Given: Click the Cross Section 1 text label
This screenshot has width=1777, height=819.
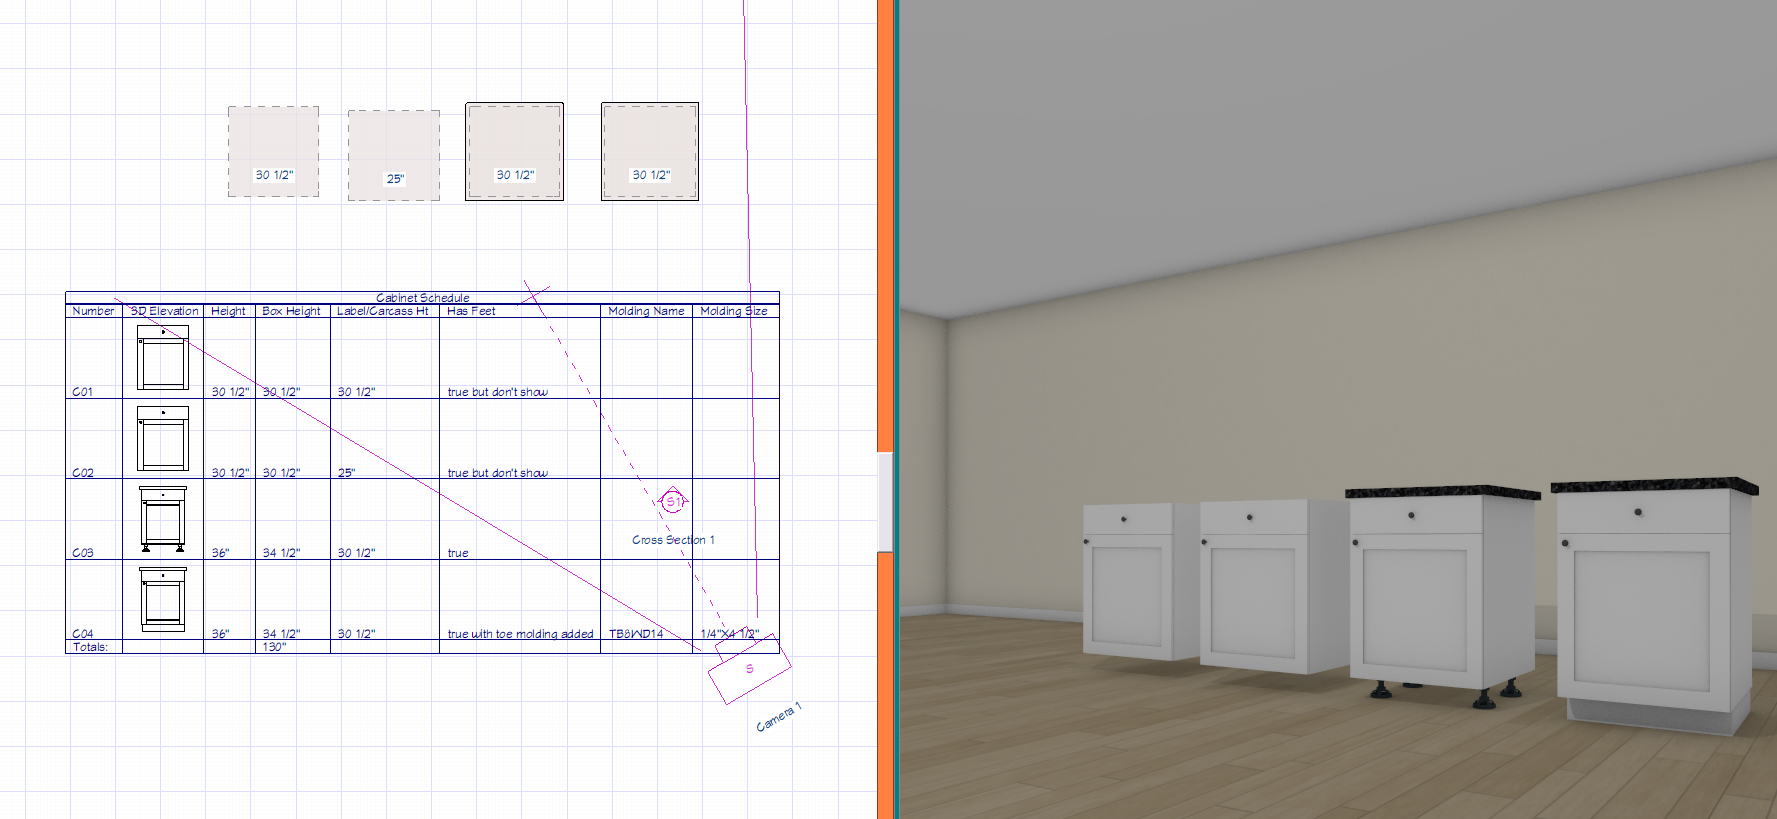Looking at the screenshot, I should coord(673,540).
